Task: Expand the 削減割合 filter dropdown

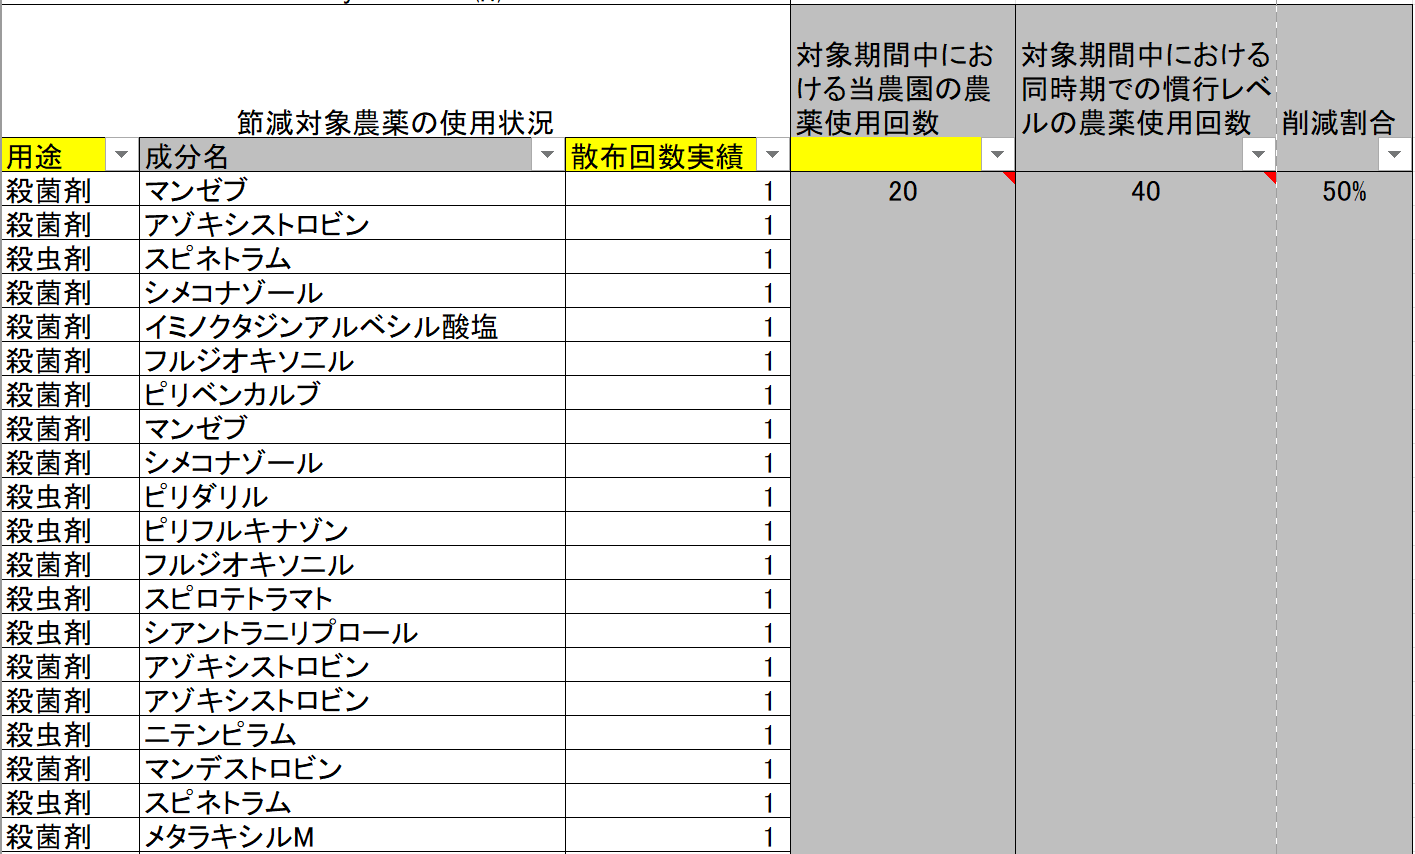Action: click(1394, 155)
